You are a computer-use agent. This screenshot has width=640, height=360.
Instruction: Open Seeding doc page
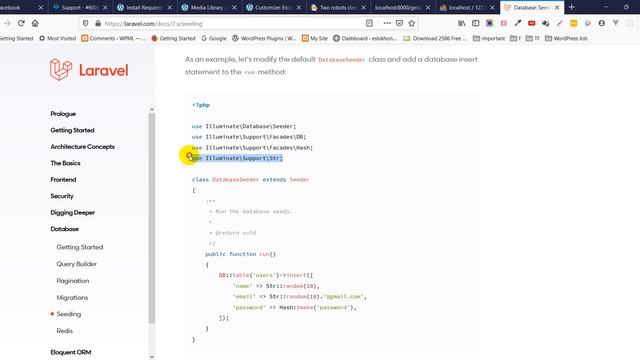point(69,314)
